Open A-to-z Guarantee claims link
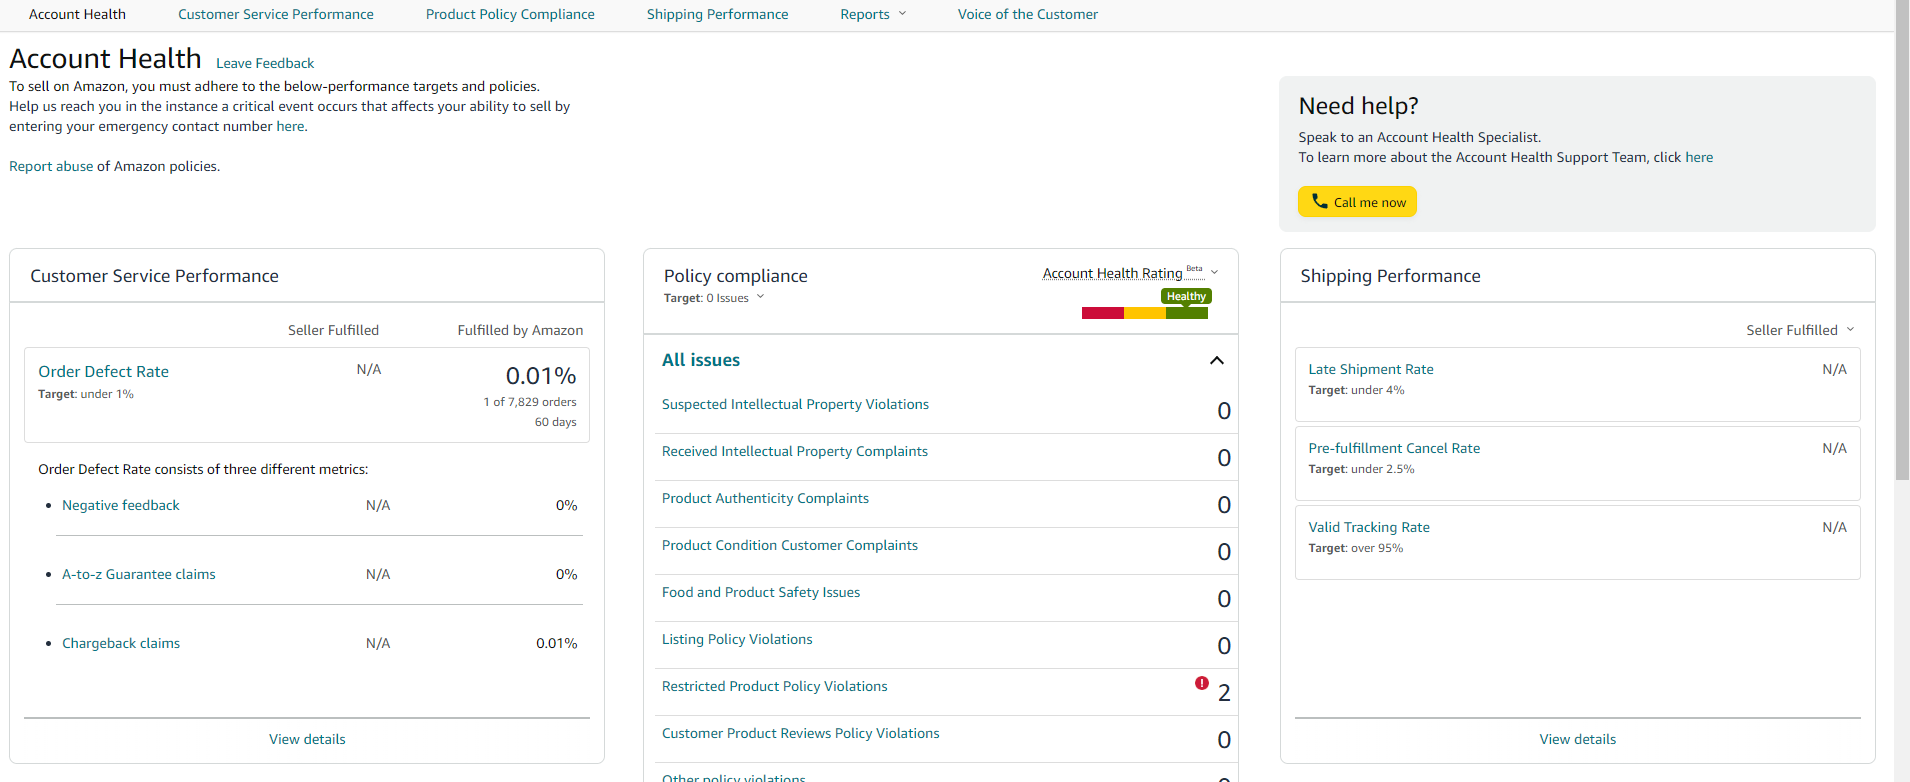Viewport: 1910px width, 782px height. tap(139, 574)
